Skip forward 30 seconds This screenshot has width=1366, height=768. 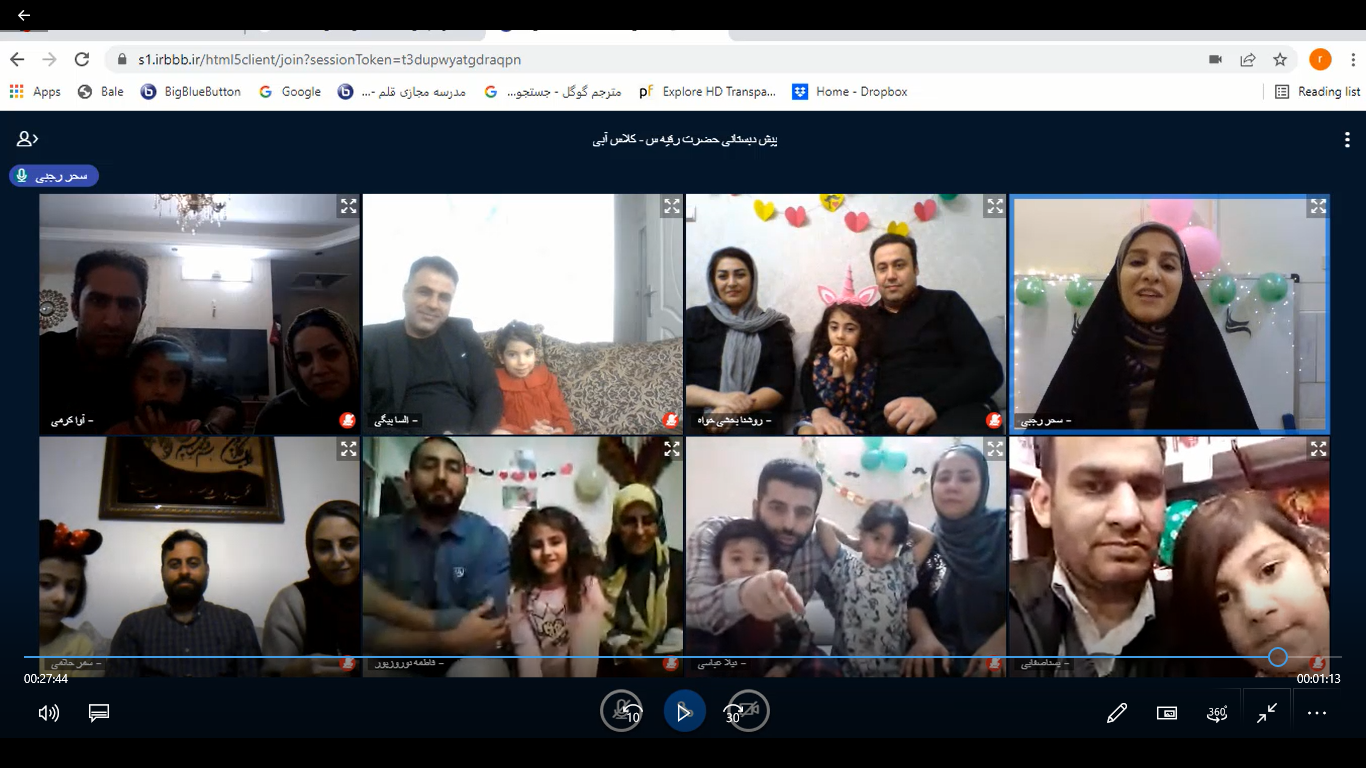tap(747, 712)
